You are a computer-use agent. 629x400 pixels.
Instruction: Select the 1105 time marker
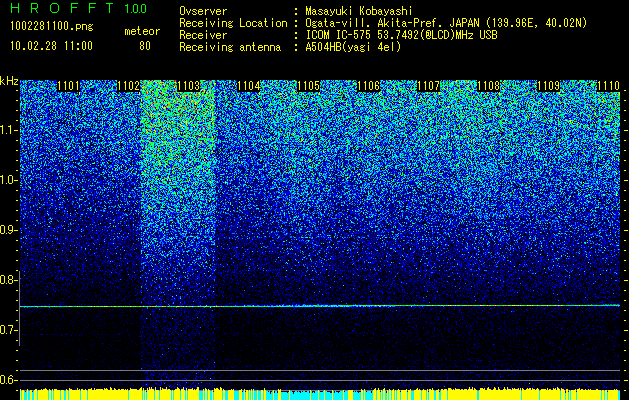point(308,86)
